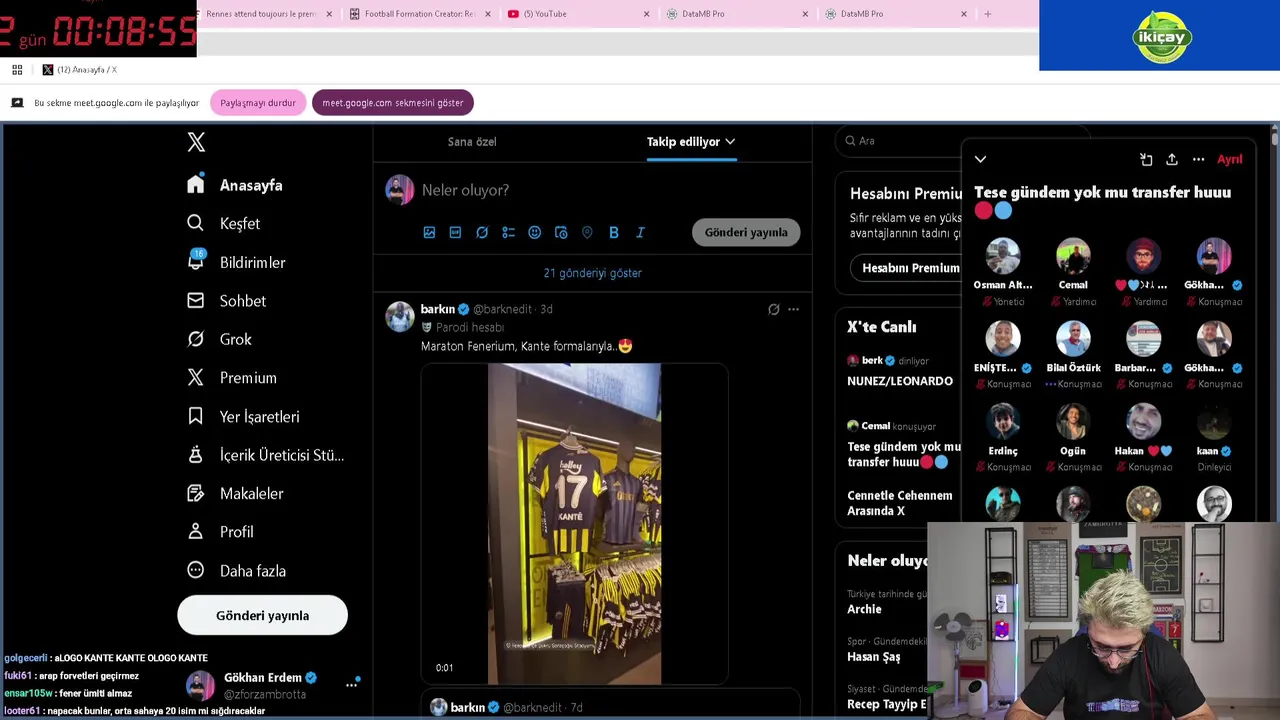Open the NUNEZ/LEONARDO live Space
Screen dimensions: 1280x720
coord(900,381)
